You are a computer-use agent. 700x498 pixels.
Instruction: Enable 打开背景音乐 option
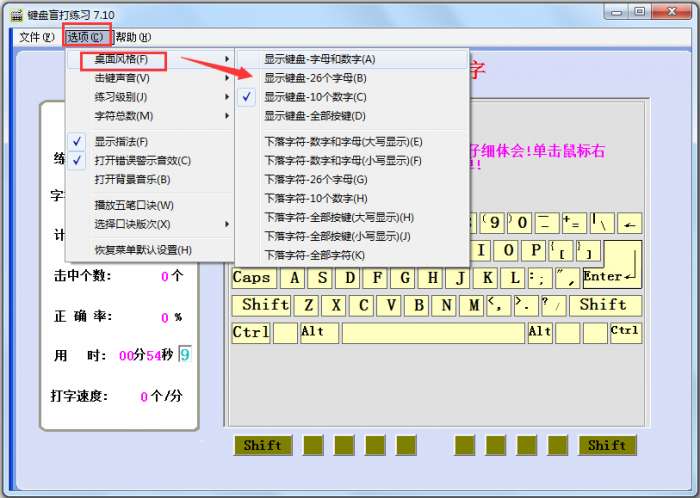pos(132,179)
